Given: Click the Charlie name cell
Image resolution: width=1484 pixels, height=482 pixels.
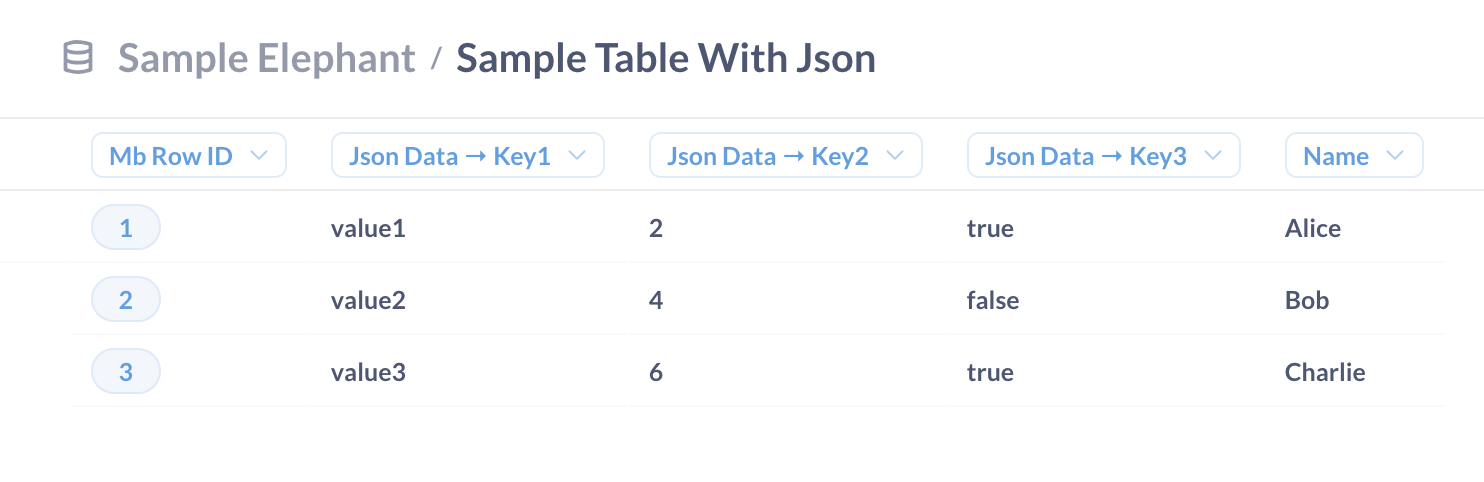Looking at the screenshot, I should (x=1325, y=372).
